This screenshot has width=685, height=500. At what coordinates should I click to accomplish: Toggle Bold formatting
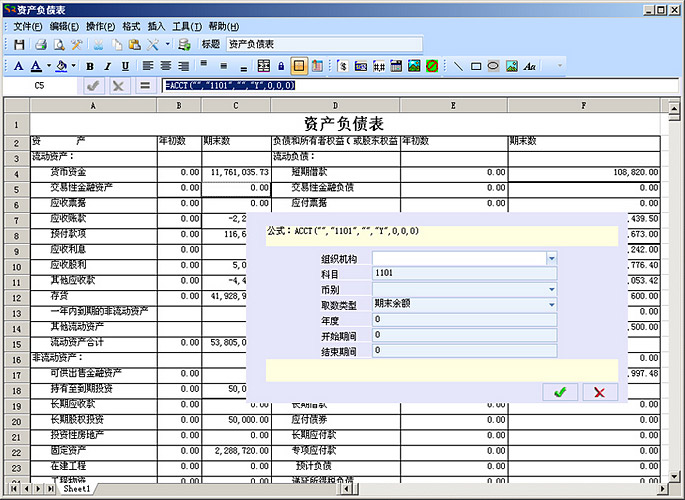pyautogui.click(x=89, y=66)
